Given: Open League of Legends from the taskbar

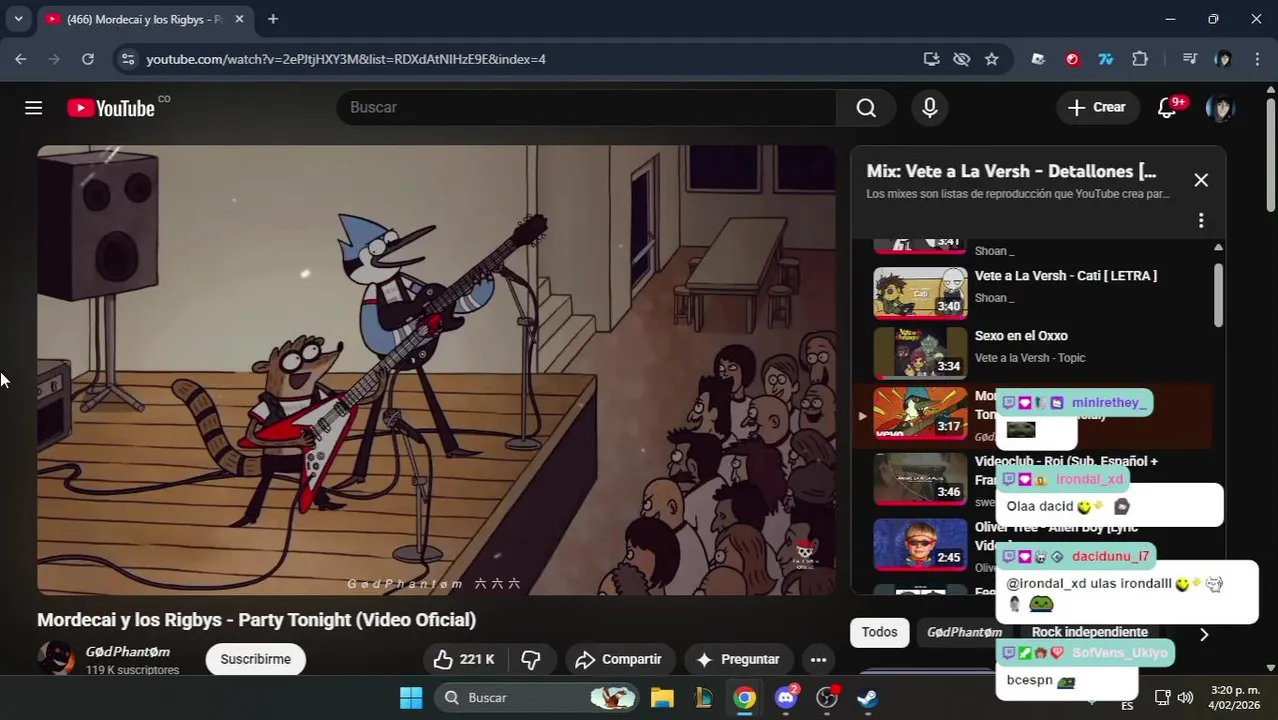Looking at the screenshot, I should coord(703,698).
